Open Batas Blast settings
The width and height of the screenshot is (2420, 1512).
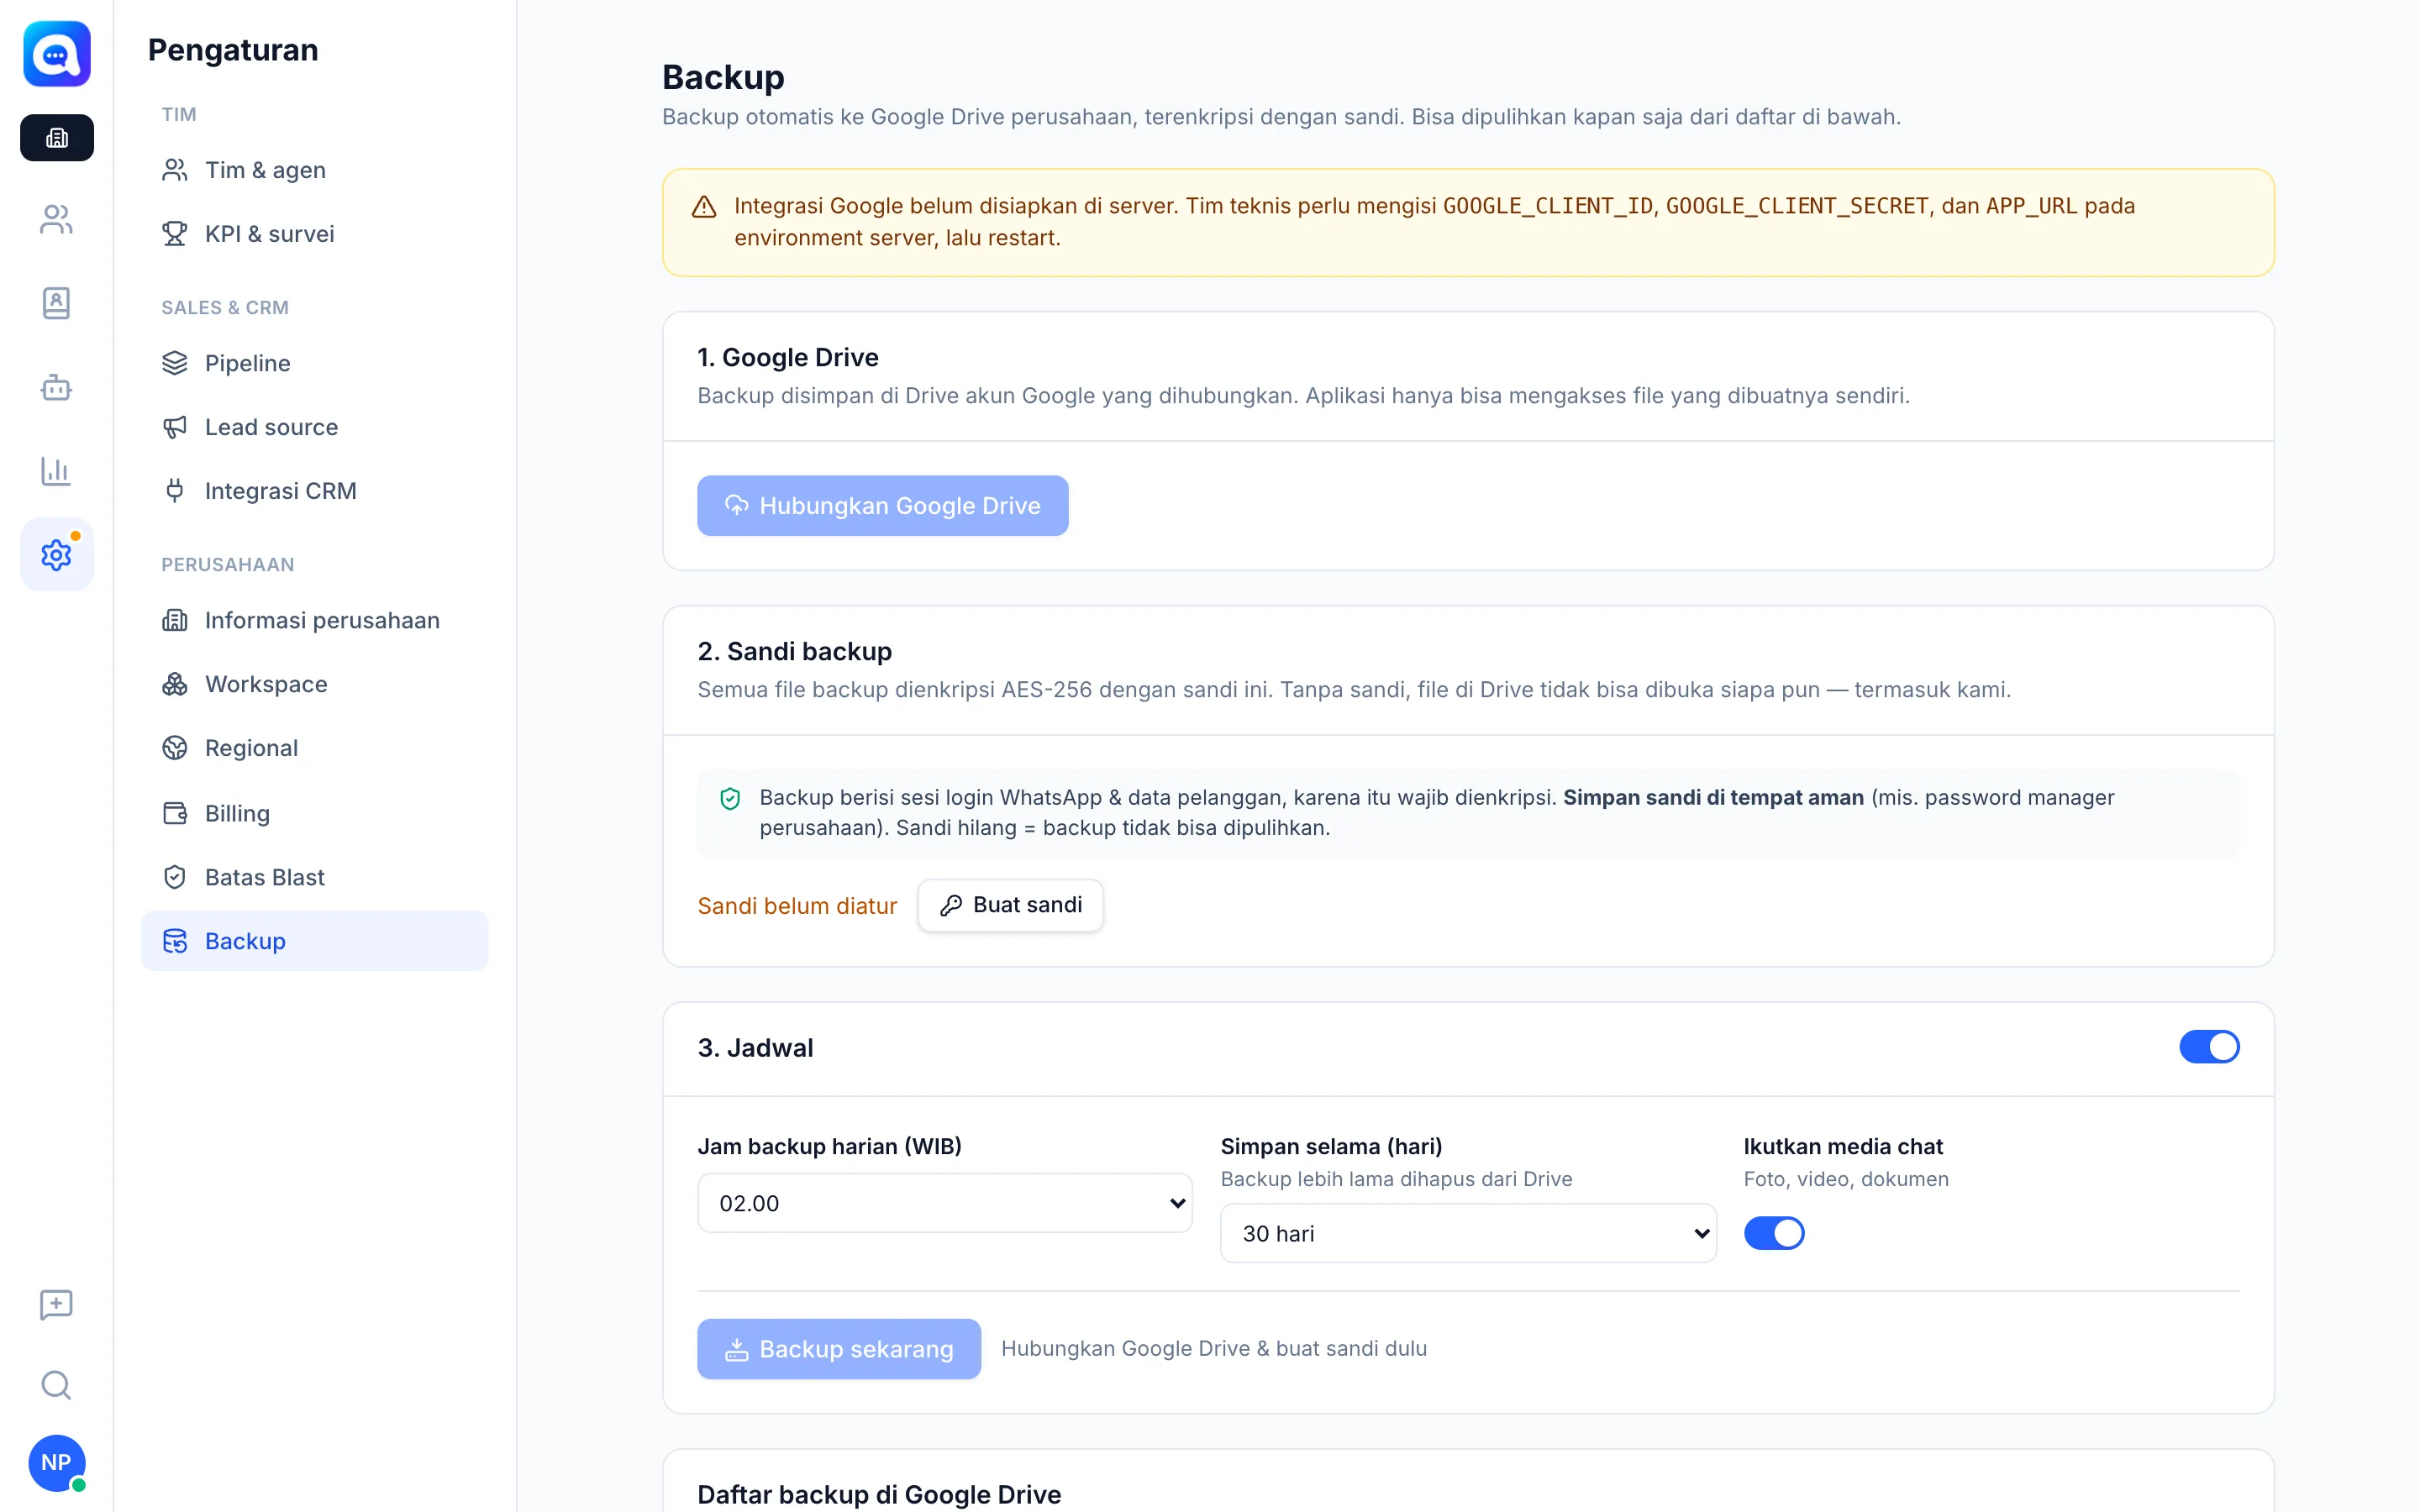(x=315, y=877)
